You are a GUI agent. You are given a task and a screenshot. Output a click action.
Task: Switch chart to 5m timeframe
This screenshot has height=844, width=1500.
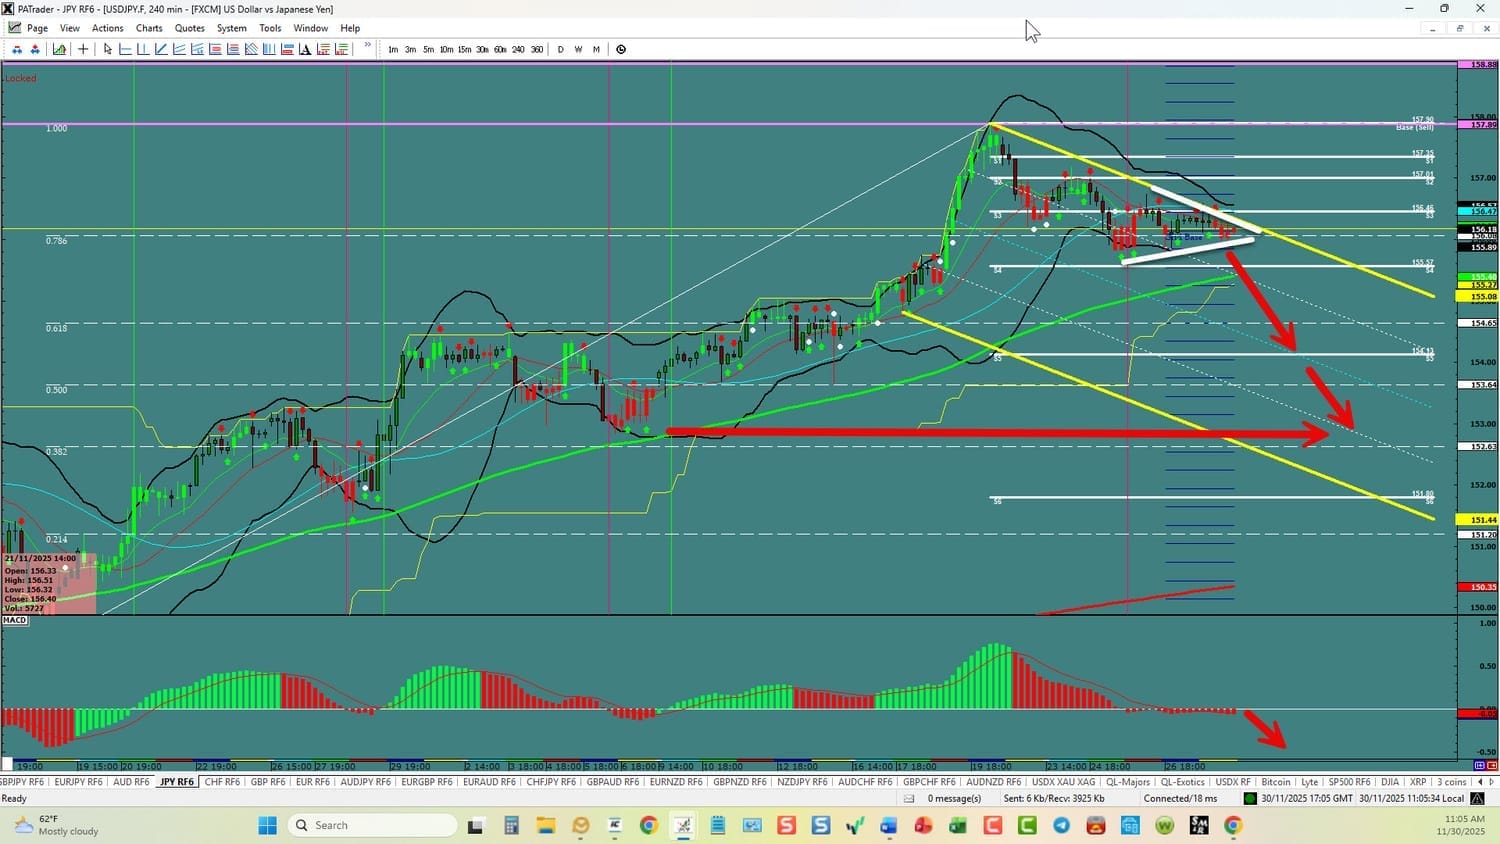tap(428, 49)
